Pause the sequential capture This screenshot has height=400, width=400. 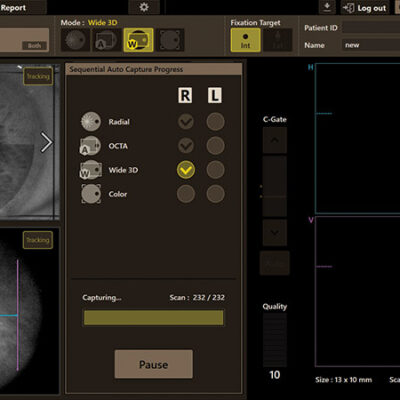pyautogui.click(x=154, y=364)
